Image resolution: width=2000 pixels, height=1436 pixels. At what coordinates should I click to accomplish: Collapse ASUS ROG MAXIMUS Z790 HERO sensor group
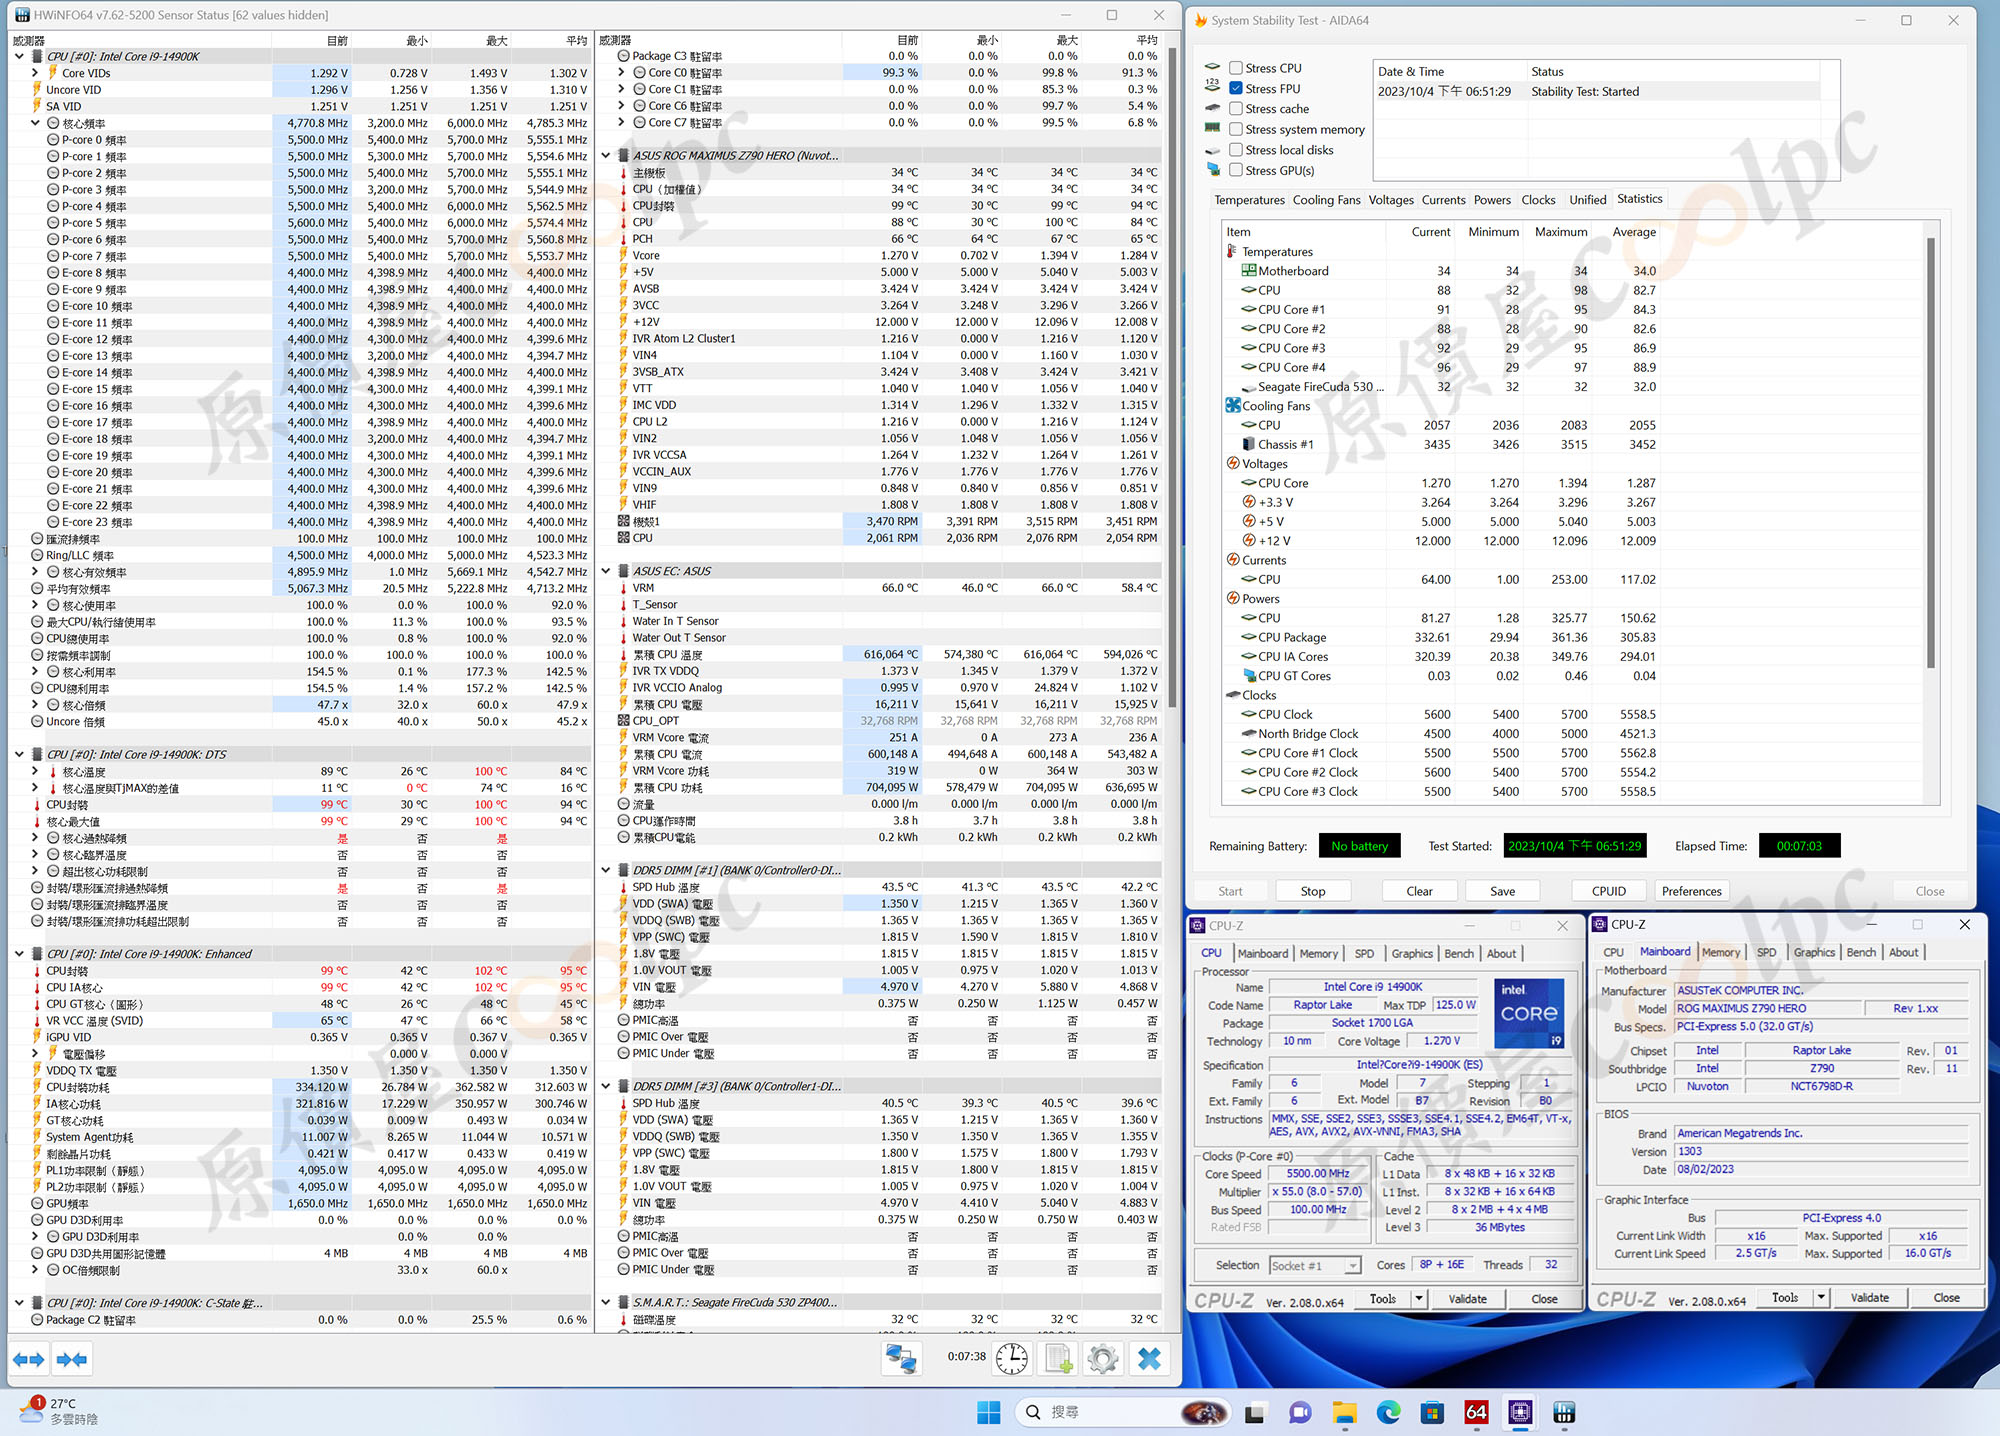[606, 156]
